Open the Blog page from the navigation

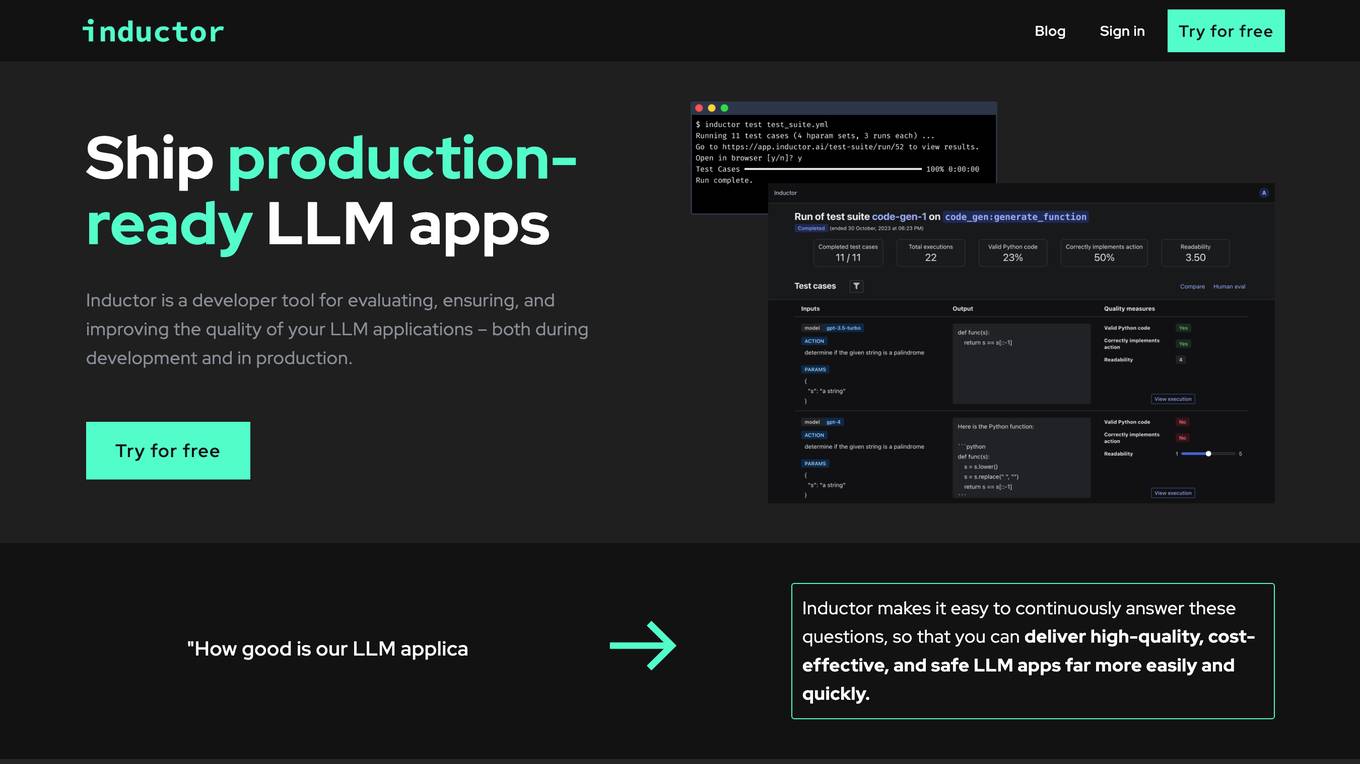1050,31
